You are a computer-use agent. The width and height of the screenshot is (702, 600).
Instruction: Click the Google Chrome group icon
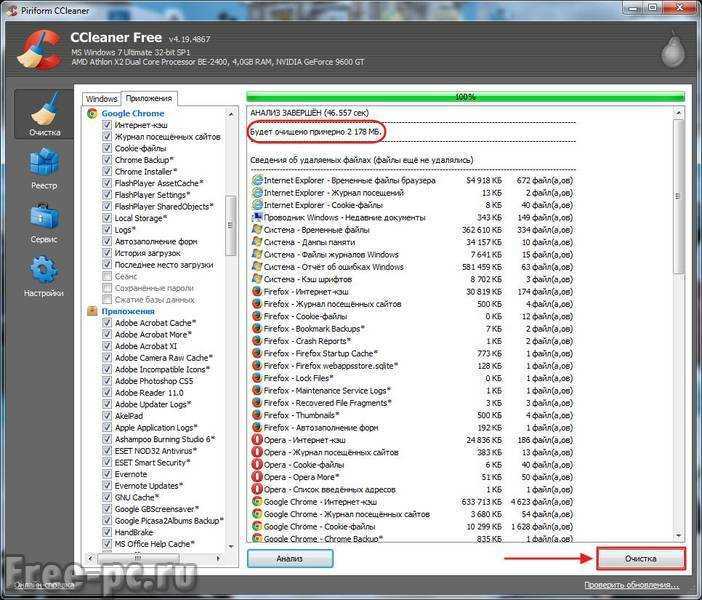[x=92, y=113]
